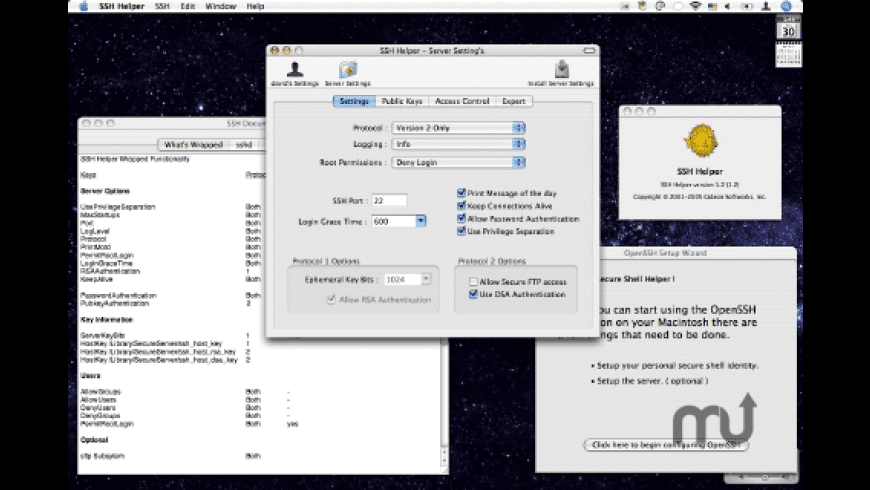
Task: Select the Server Settings toolbar icon
Action: [x=348, y=74]
